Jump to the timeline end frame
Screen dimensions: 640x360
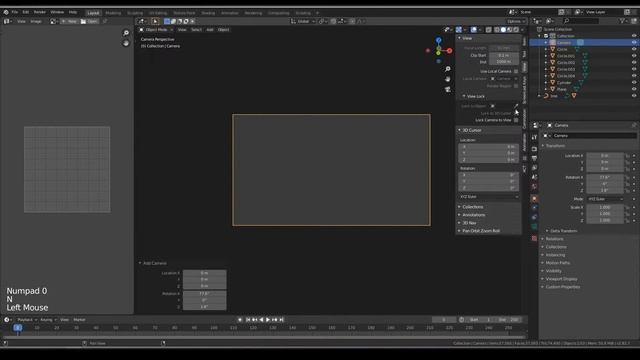(281, 320)
